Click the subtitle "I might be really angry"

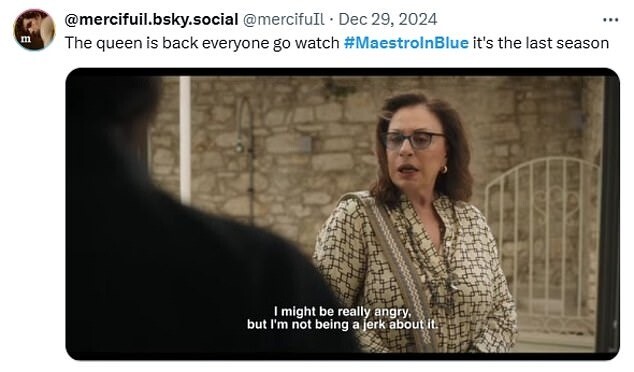point(342,312)
